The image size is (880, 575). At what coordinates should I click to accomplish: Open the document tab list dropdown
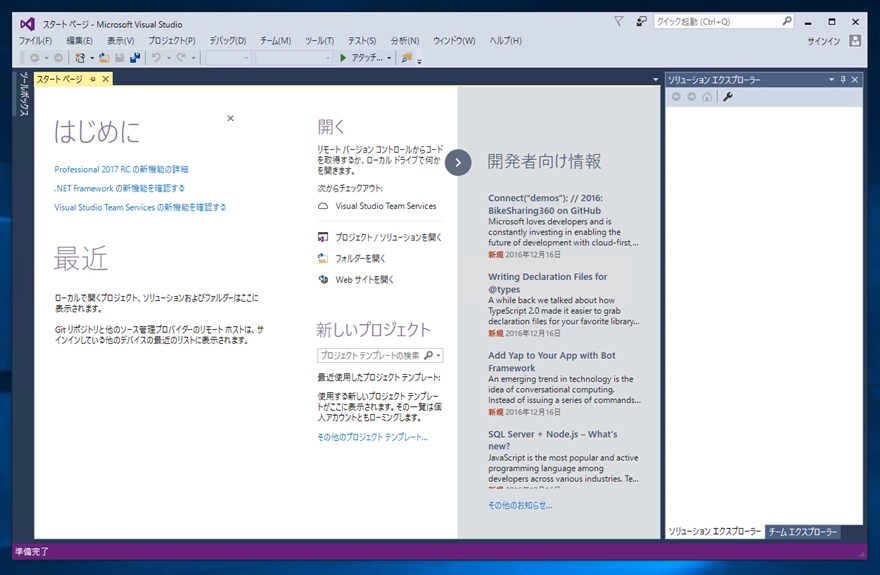(656, 80)
